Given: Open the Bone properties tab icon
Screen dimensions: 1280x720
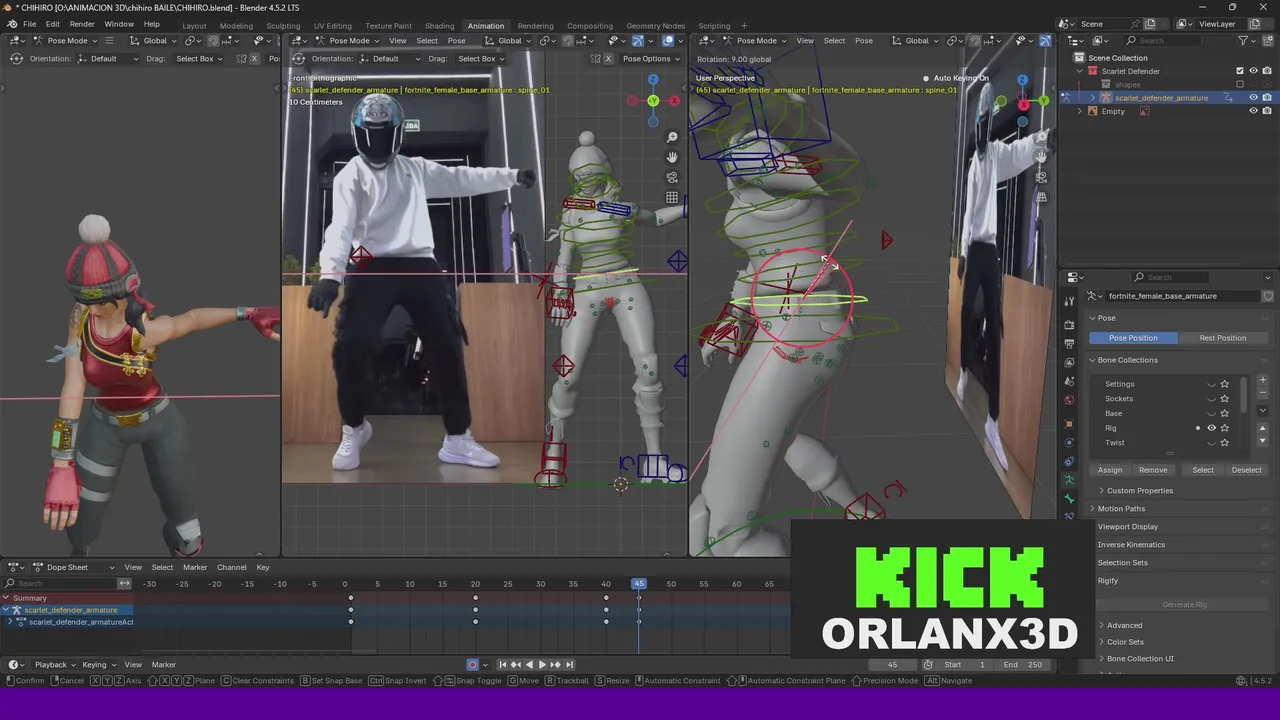Looking at the screenshot, I should (x=1069, y=498).
